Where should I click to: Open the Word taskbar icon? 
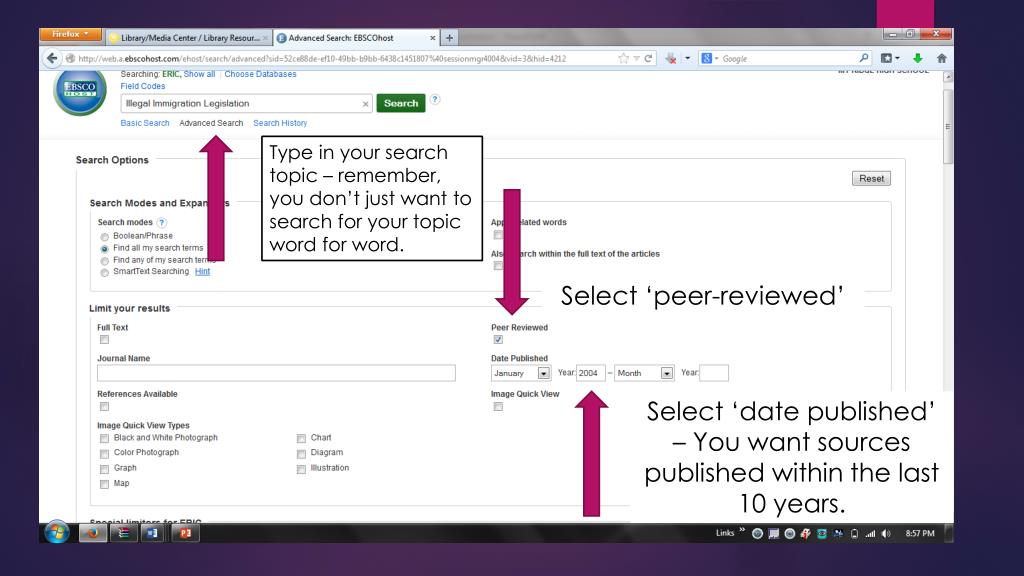click(x=152, y=533)
